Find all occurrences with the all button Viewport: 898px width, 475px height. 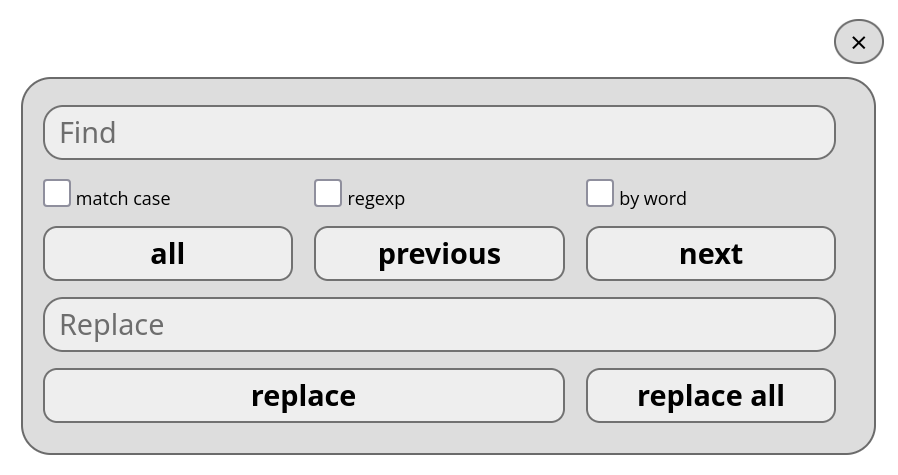(168, 254)
